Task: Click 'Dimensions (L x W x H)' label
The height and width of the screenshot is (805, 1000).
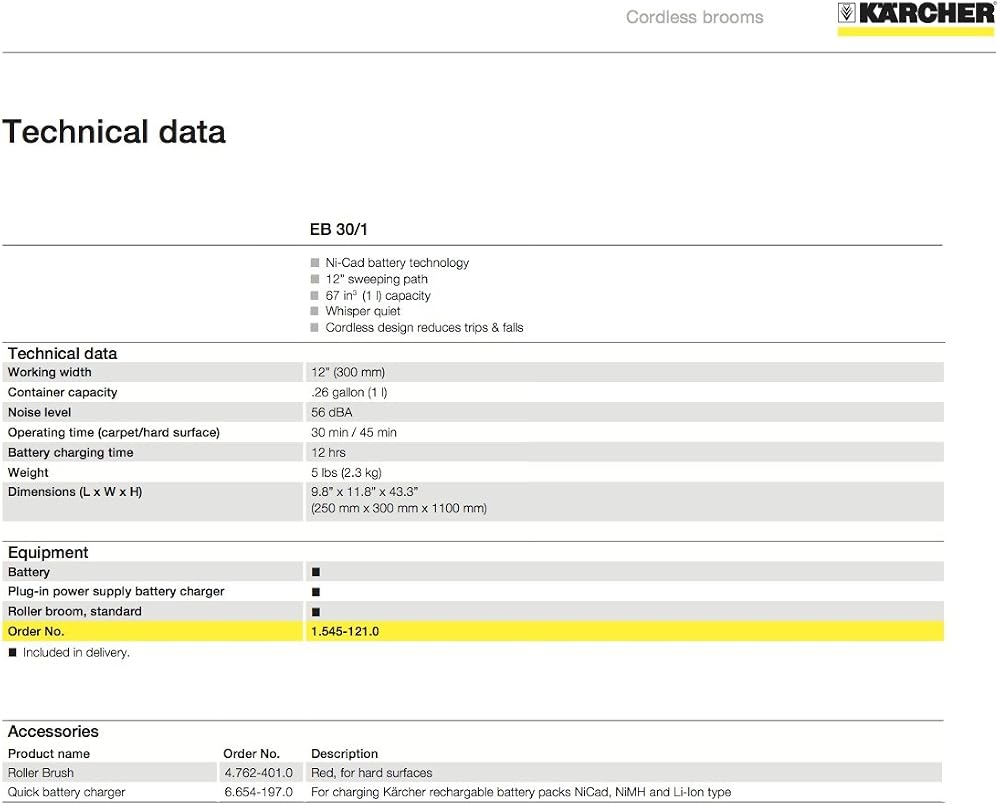Action: tap(75, 492)
